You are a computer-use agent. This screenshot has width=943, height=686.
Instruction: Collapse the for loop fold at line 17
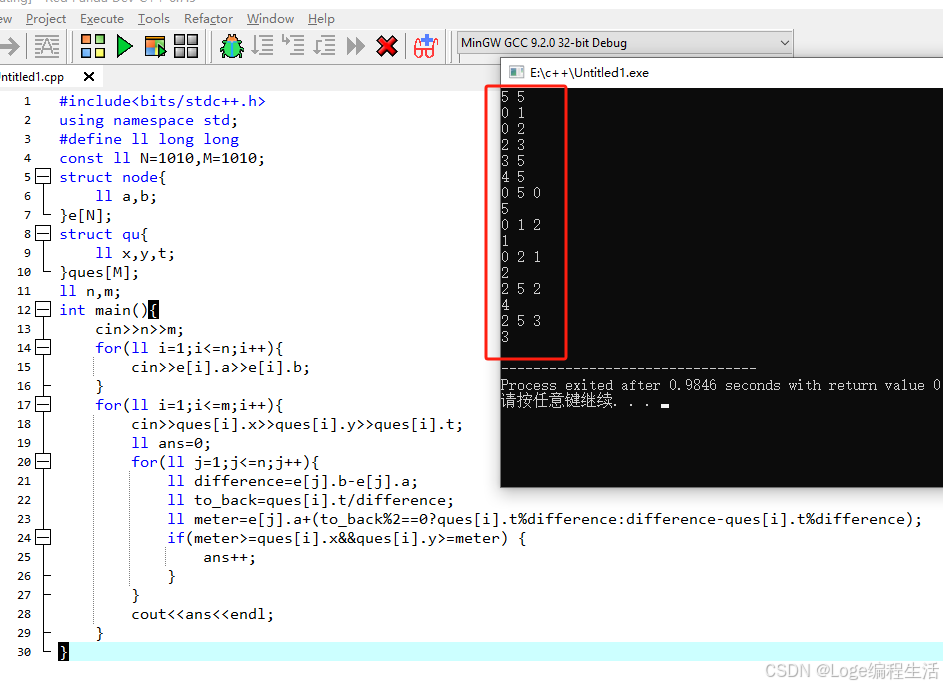(x=43, y=405)
